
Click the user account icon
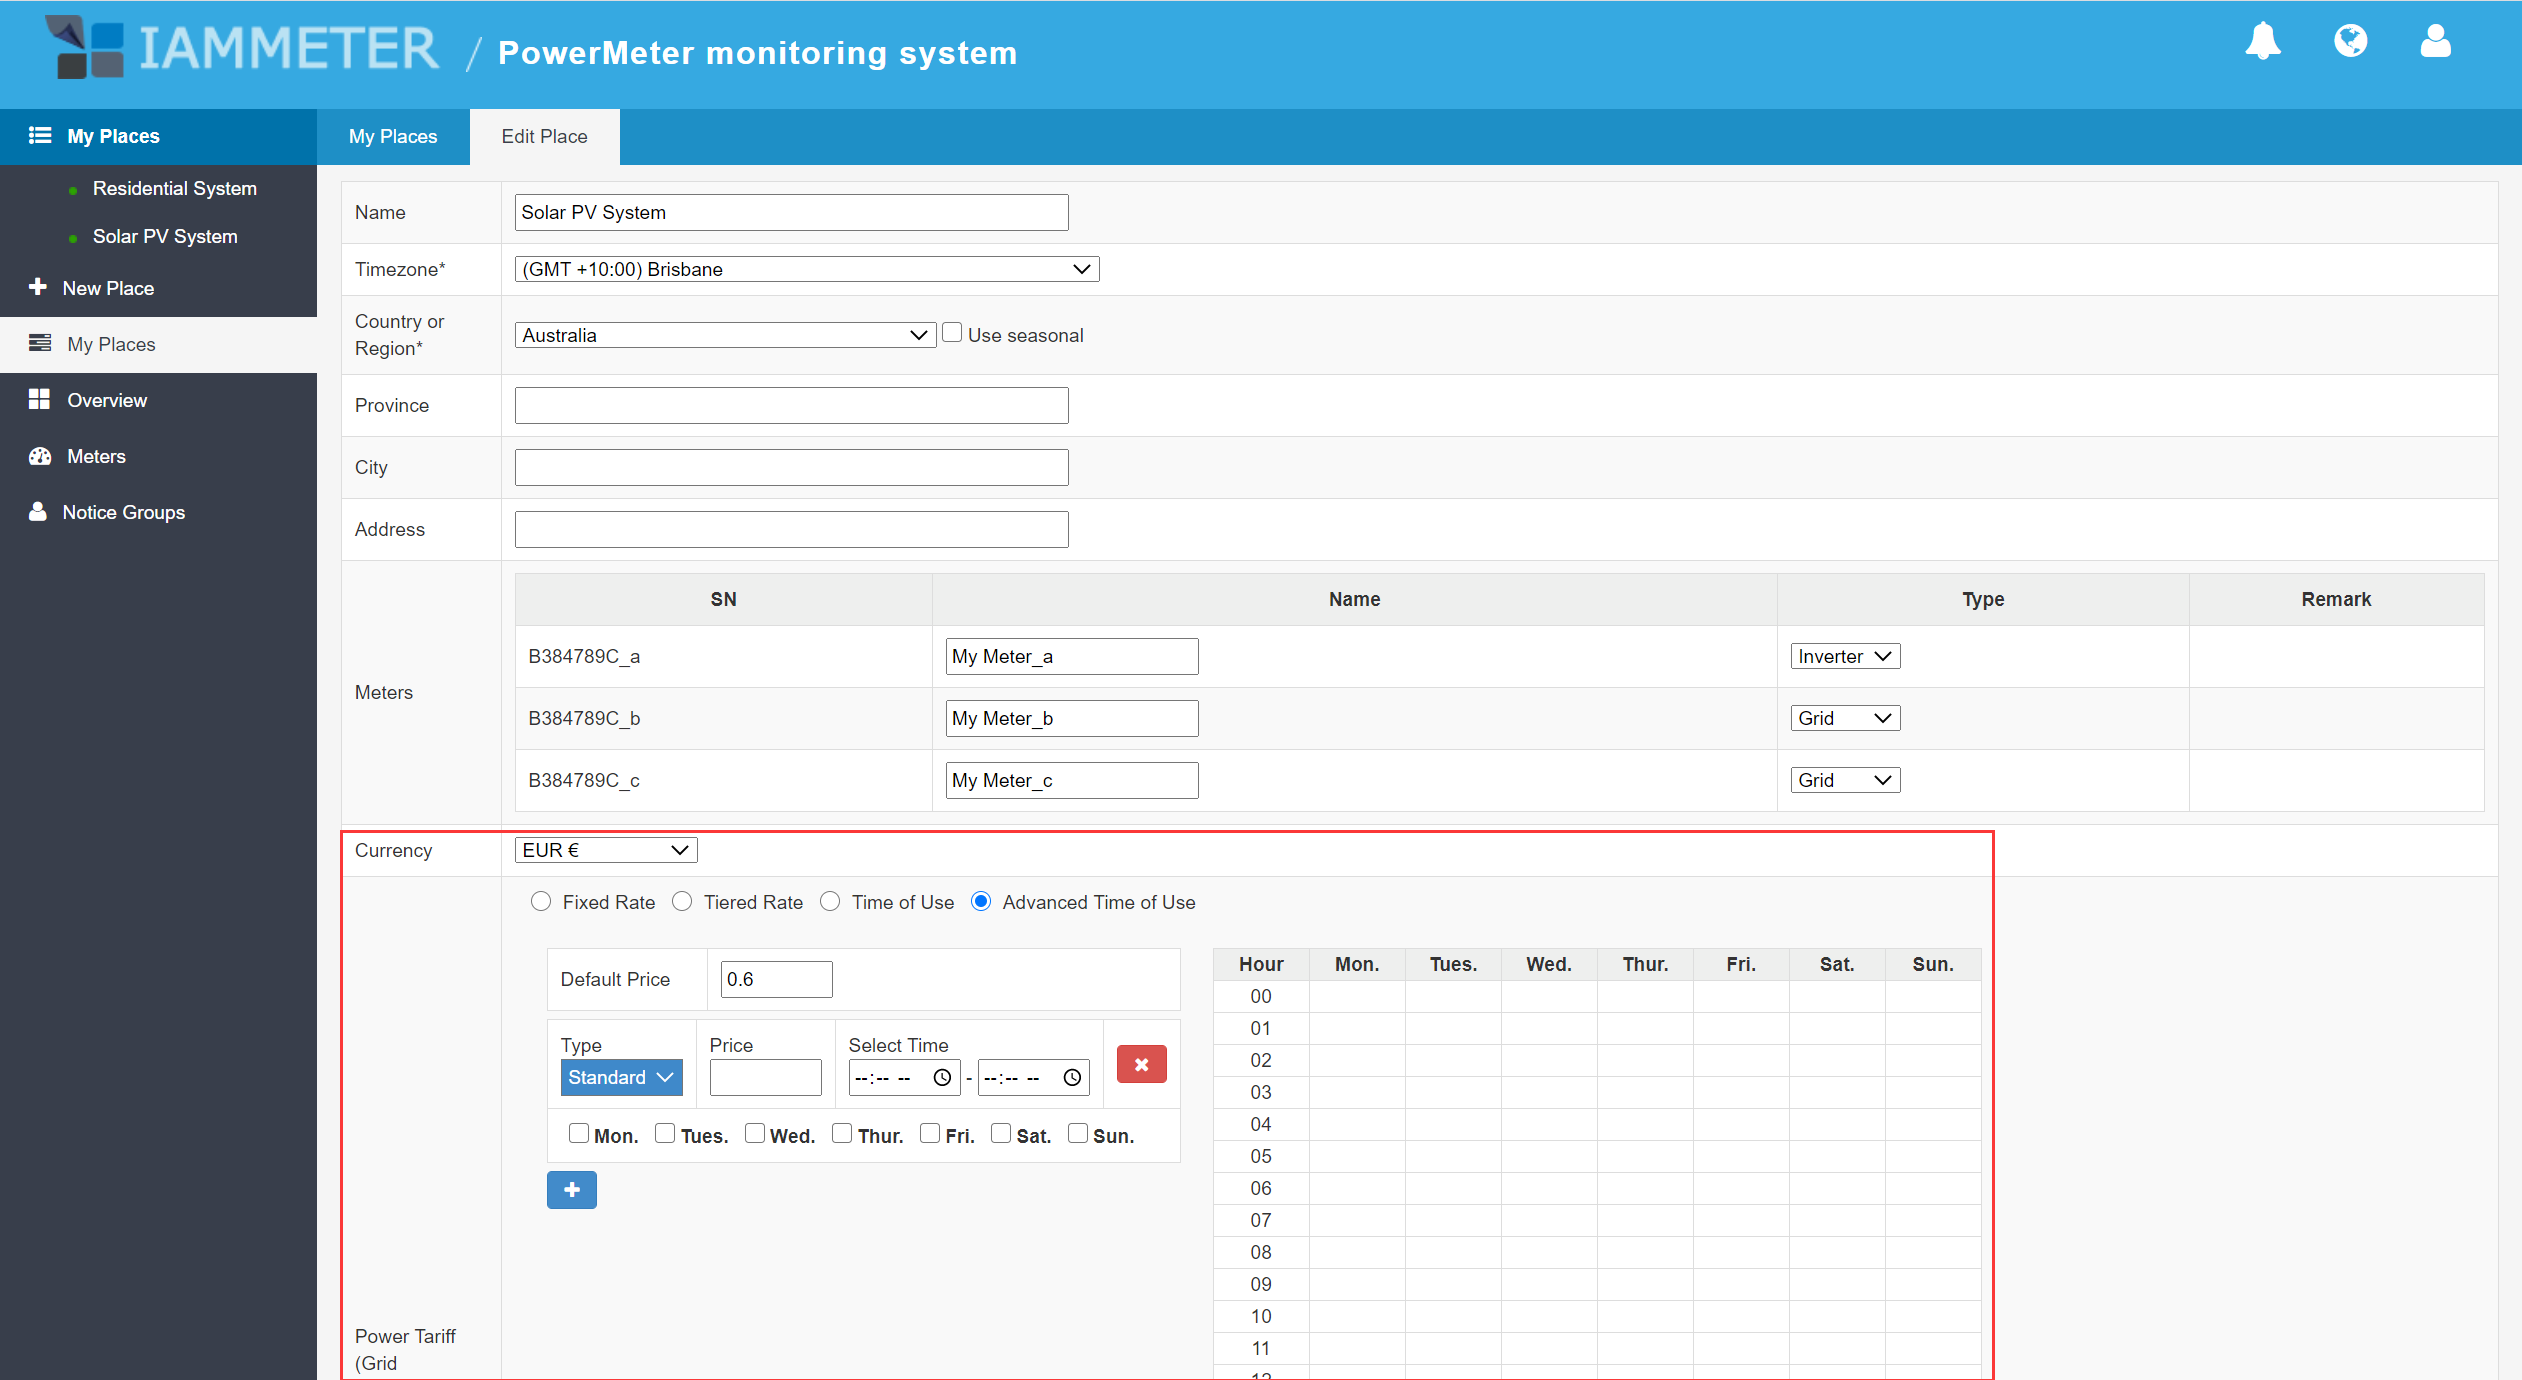pyautogui.click(x=2435, y=42)
